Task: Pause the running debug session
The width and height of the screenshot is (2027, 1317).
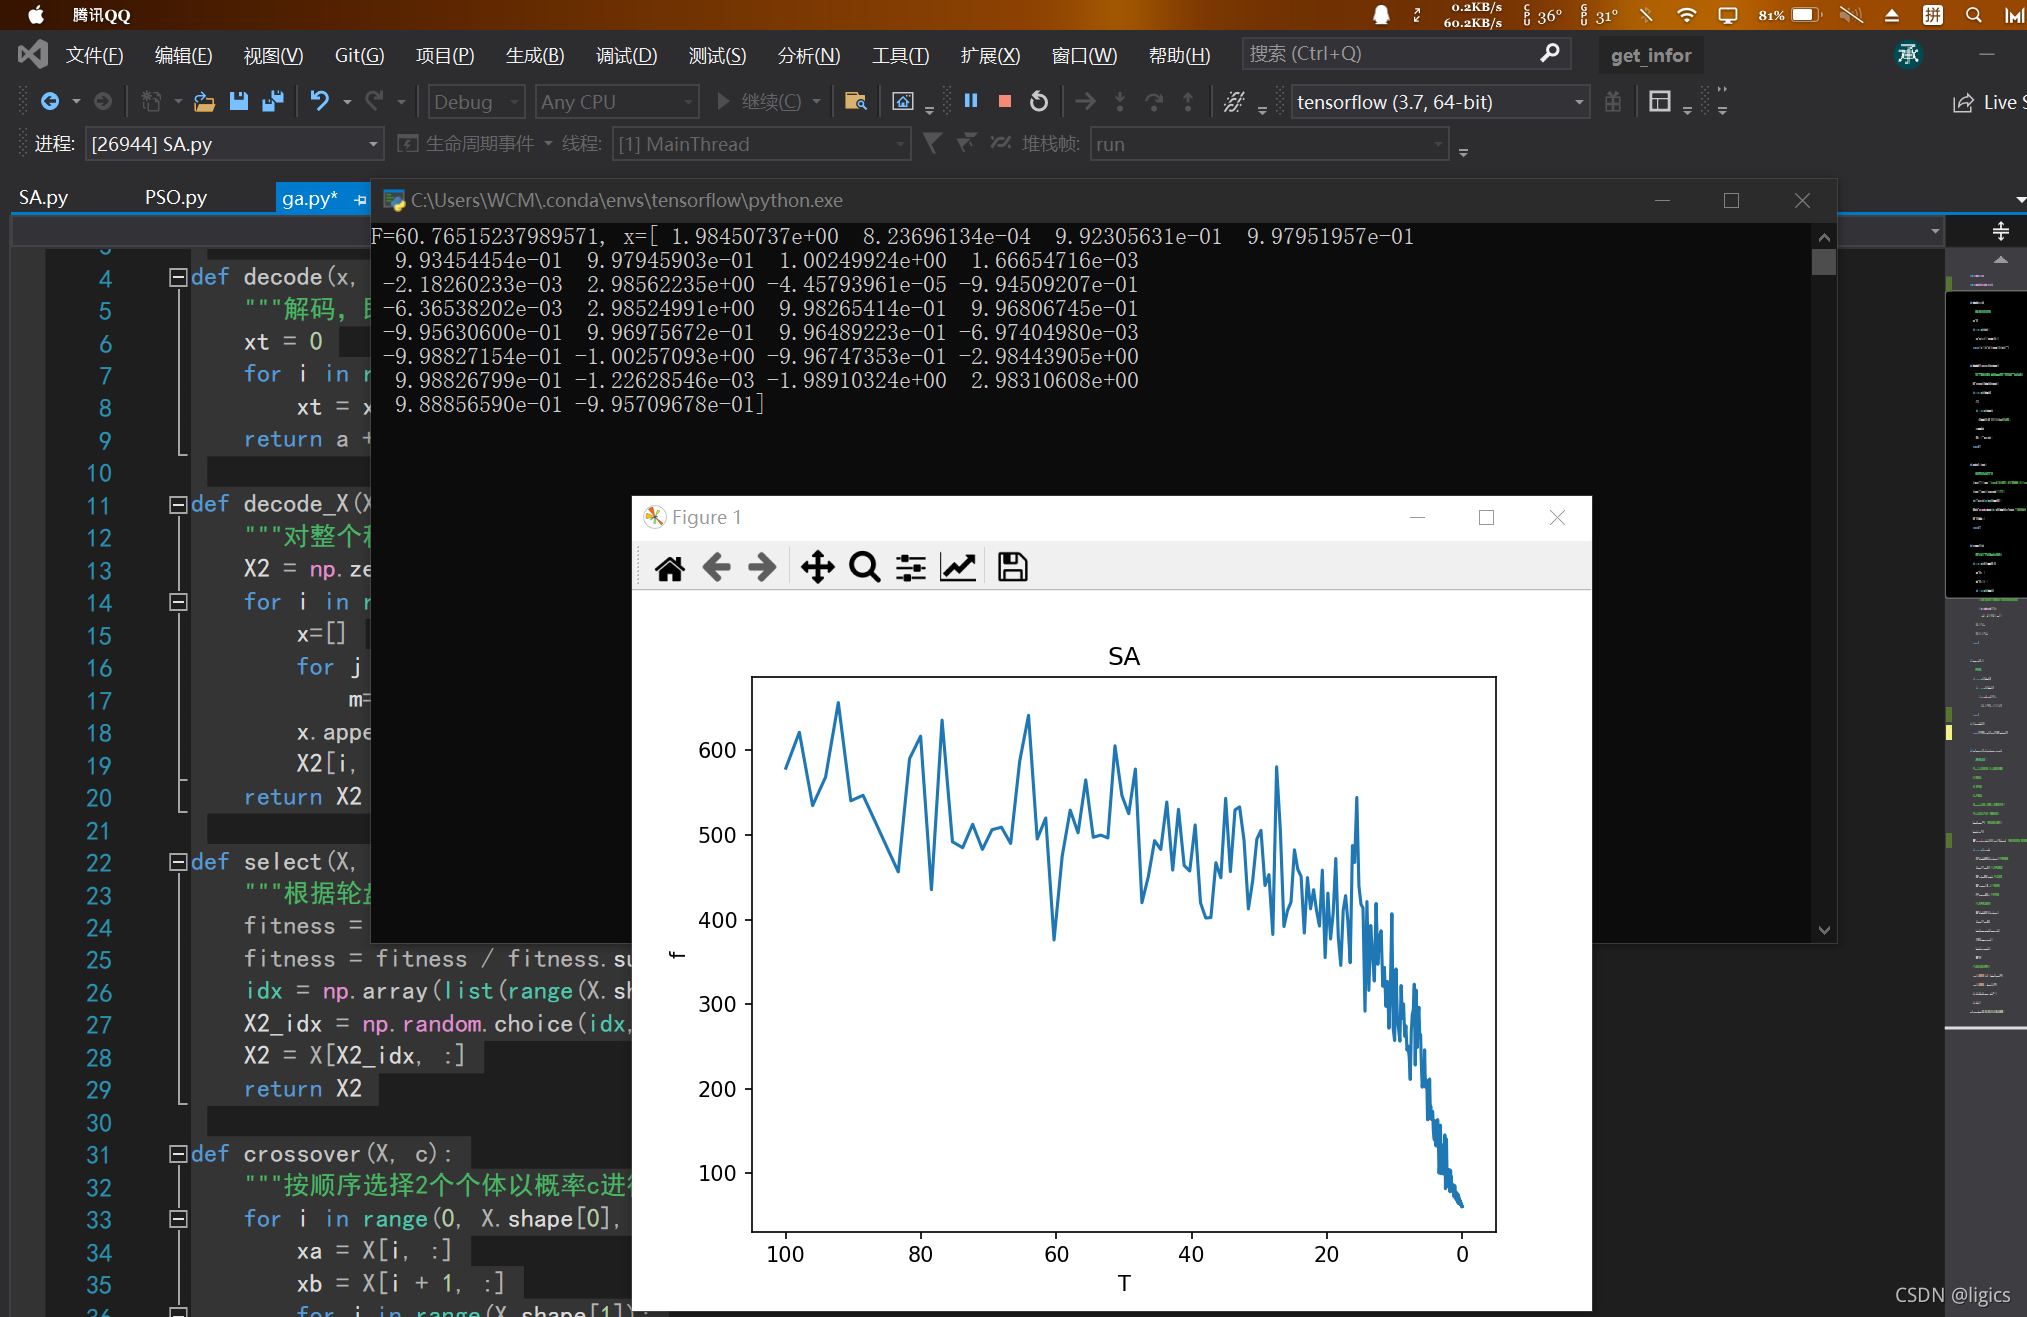Action: point(970,101)
